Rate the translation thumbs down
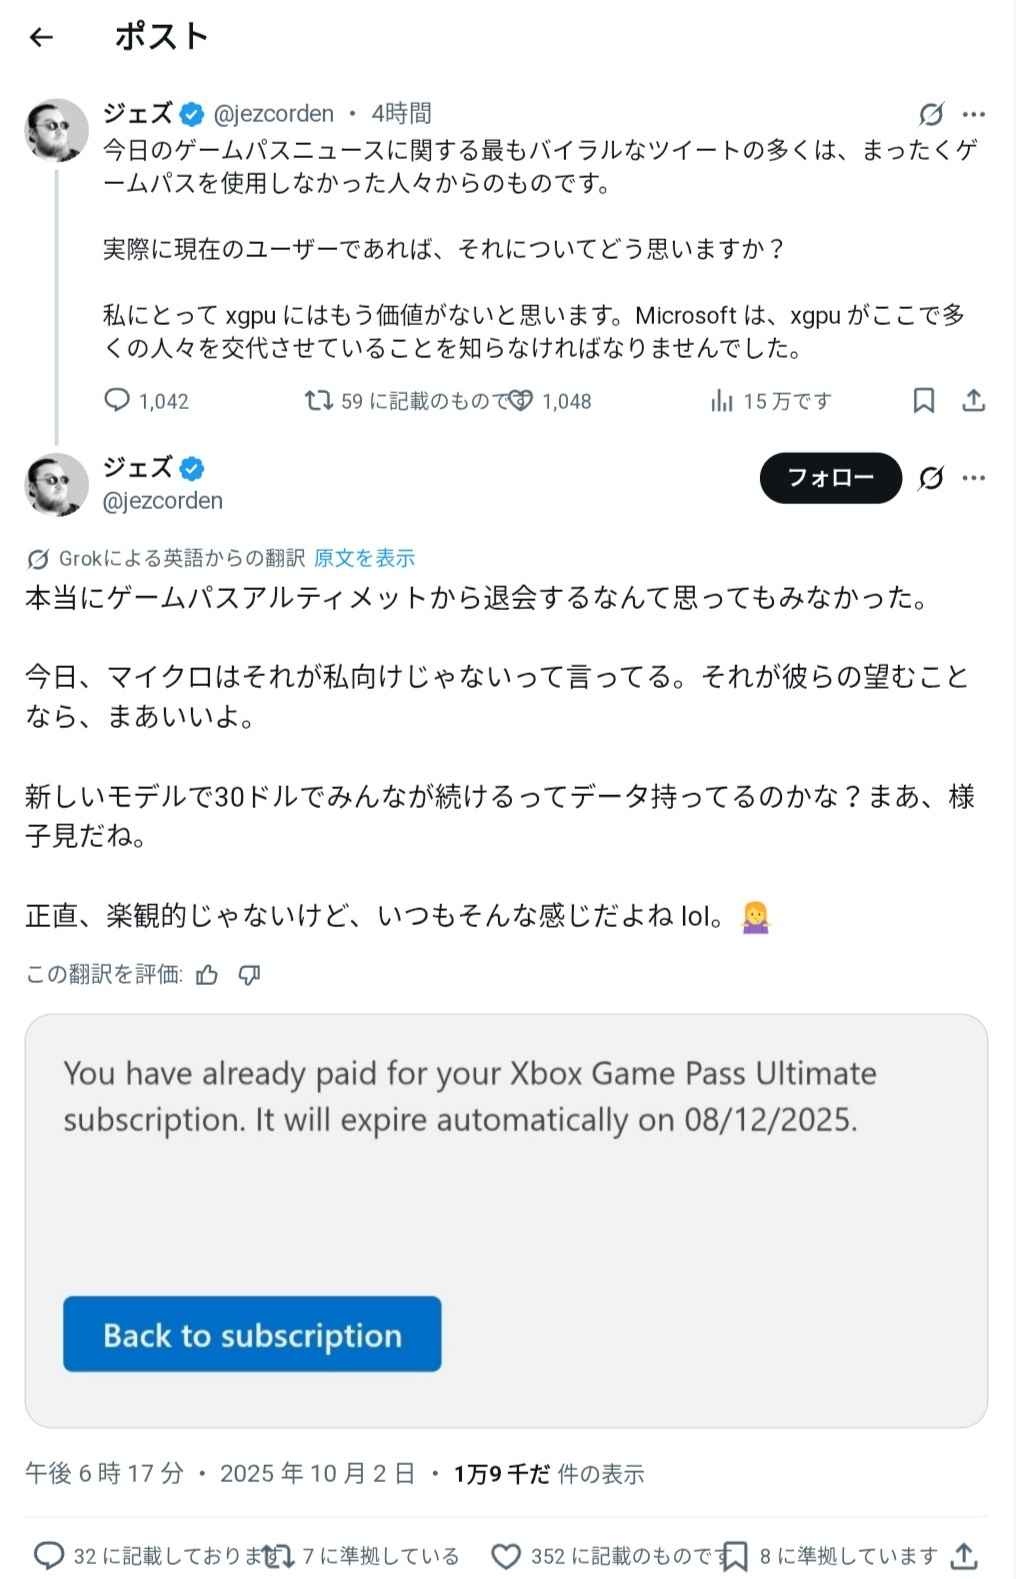This screenshot has width=1024, height=1579. pyautogui.click(x=250, y=975)
